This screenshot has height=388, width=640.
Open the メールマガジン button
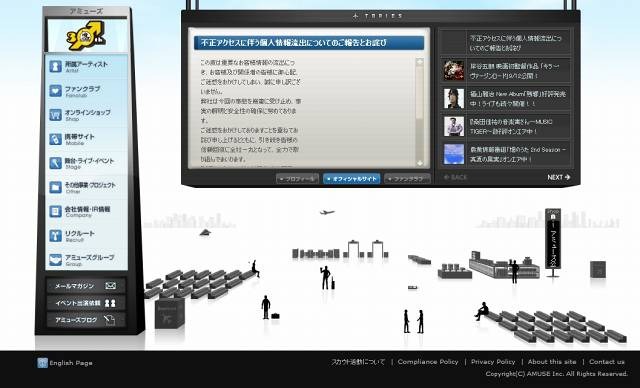[86, 286]
